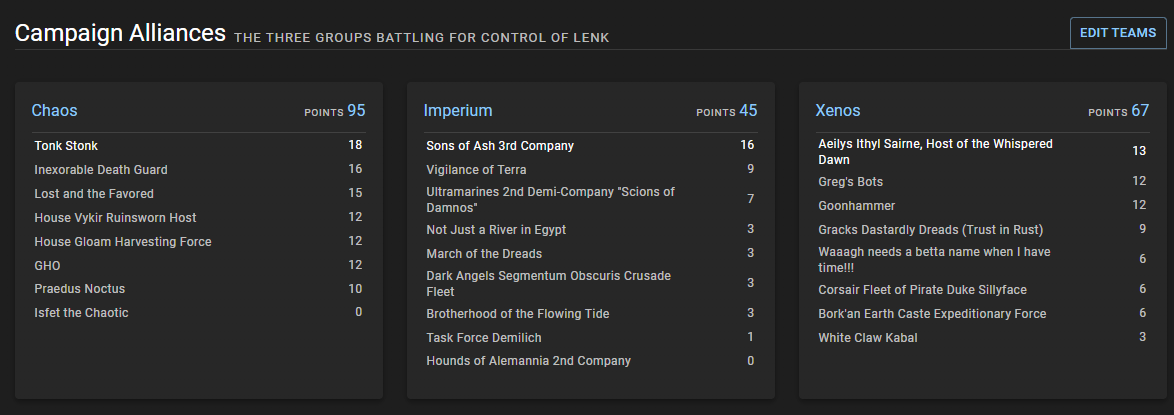Screen dimensions: 1174x415
Task: Click Greg's Bots in Xenos list
Action: [x=850, y=182]
